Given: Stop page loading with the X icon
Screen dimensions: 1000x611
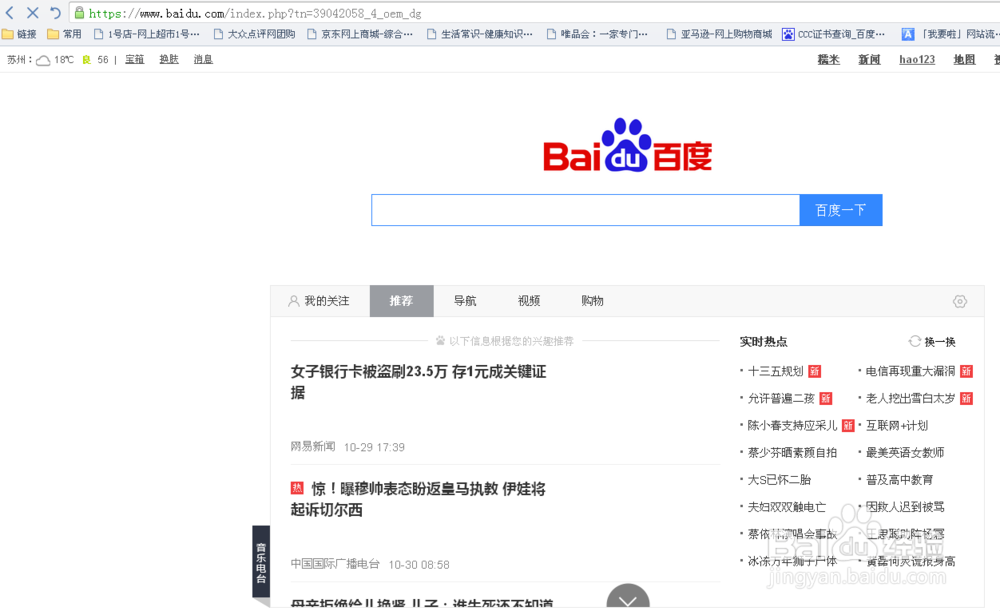Looking at the screenshot, I should coord(33,12).
